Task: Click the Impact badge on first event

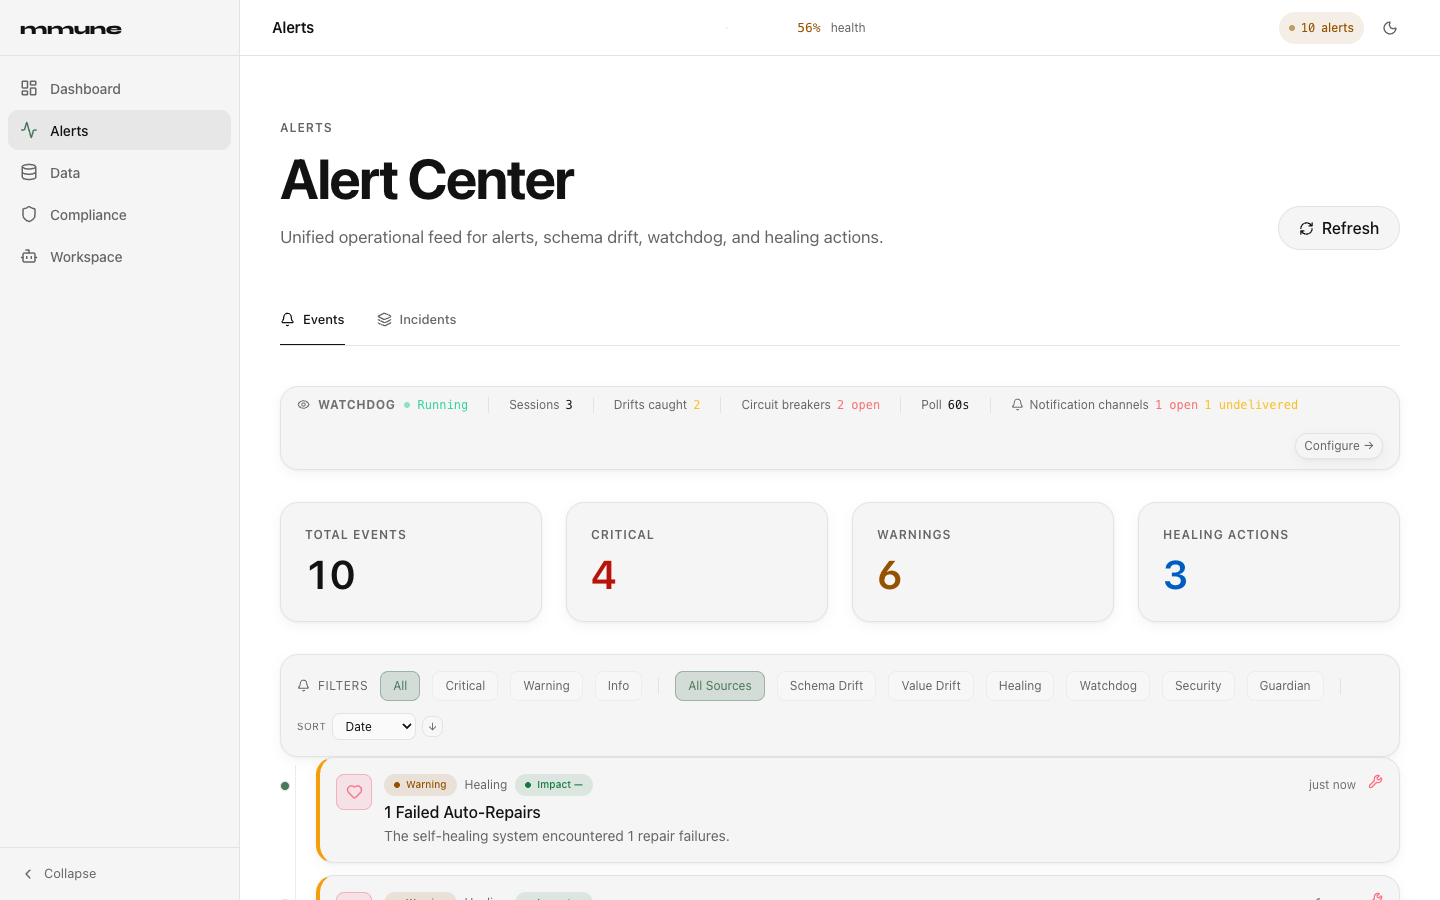Action: 554,785
